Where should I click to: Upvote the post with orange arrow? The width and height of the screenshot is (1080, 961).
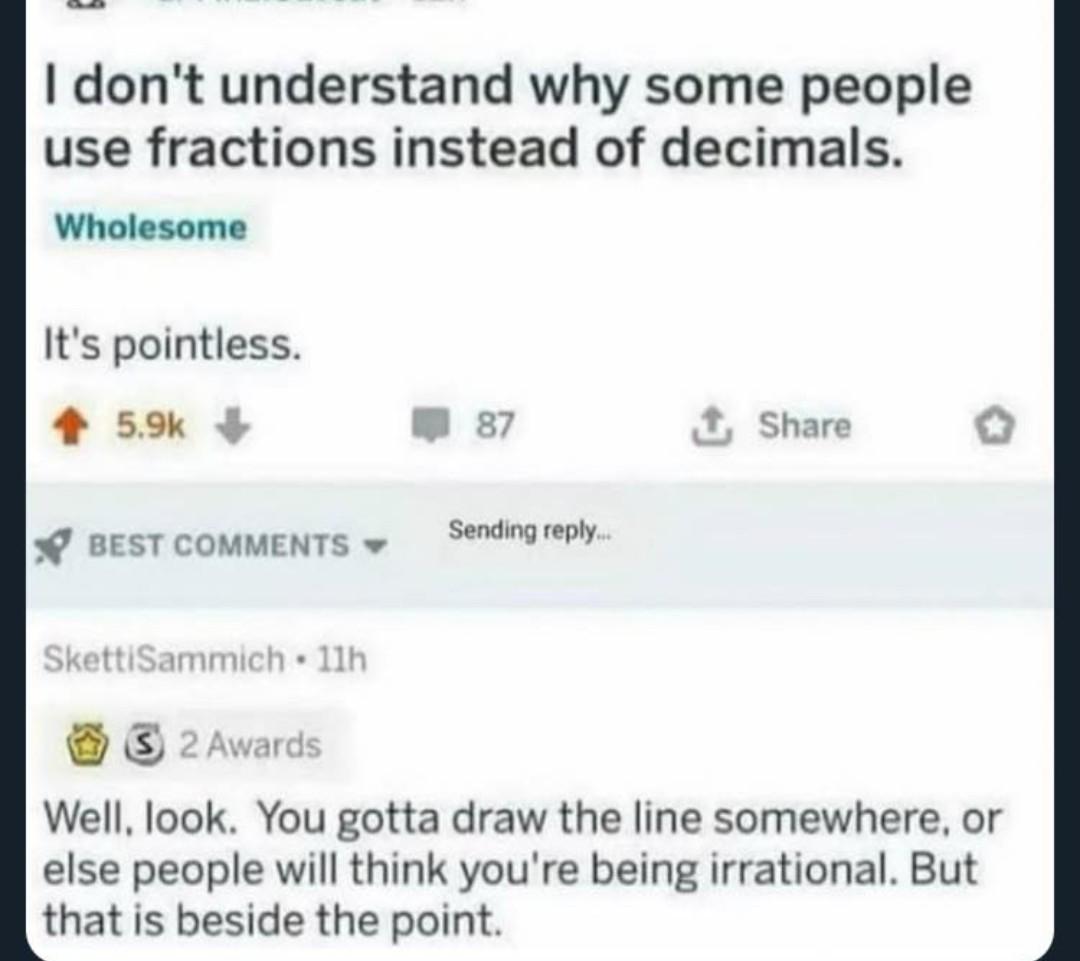tap(70, 426)
